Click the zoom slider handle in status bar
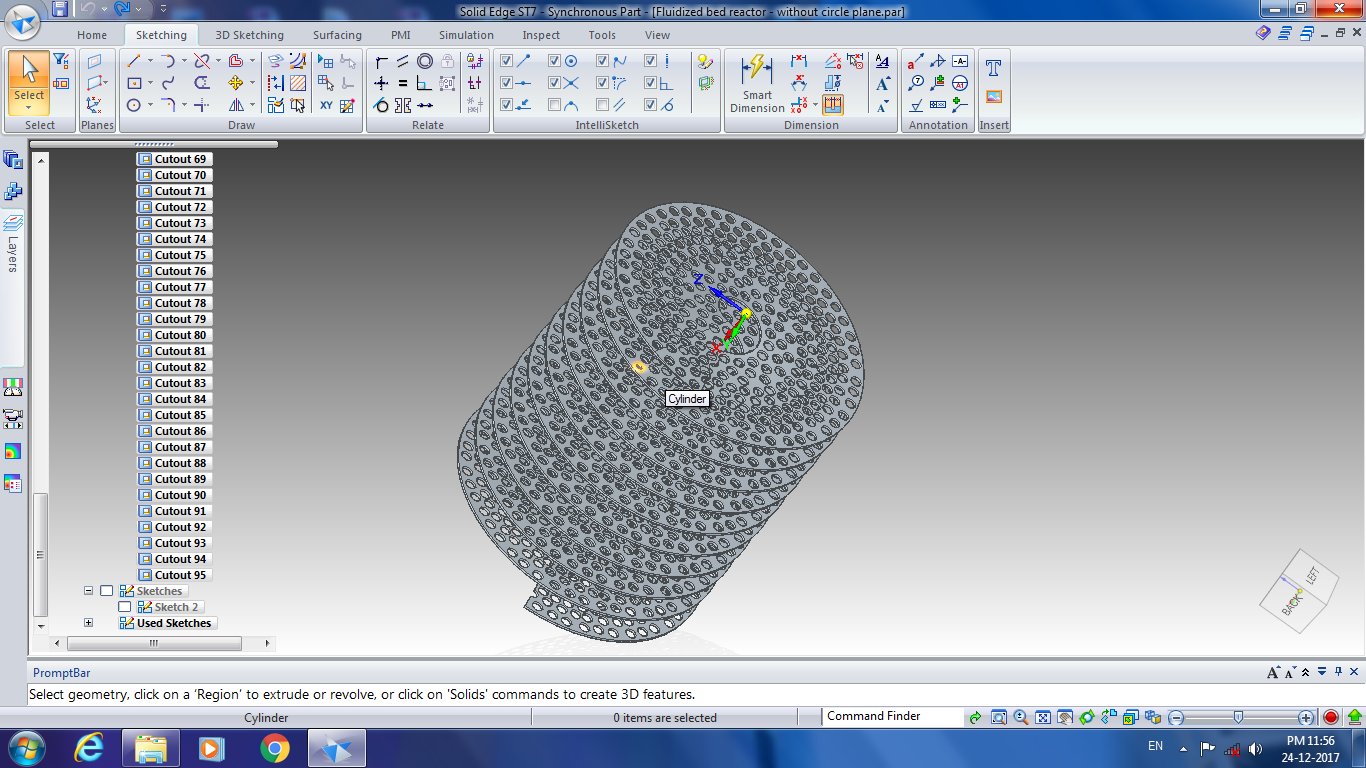This screenshot has height=768, width=1366. click(1238, 717)
